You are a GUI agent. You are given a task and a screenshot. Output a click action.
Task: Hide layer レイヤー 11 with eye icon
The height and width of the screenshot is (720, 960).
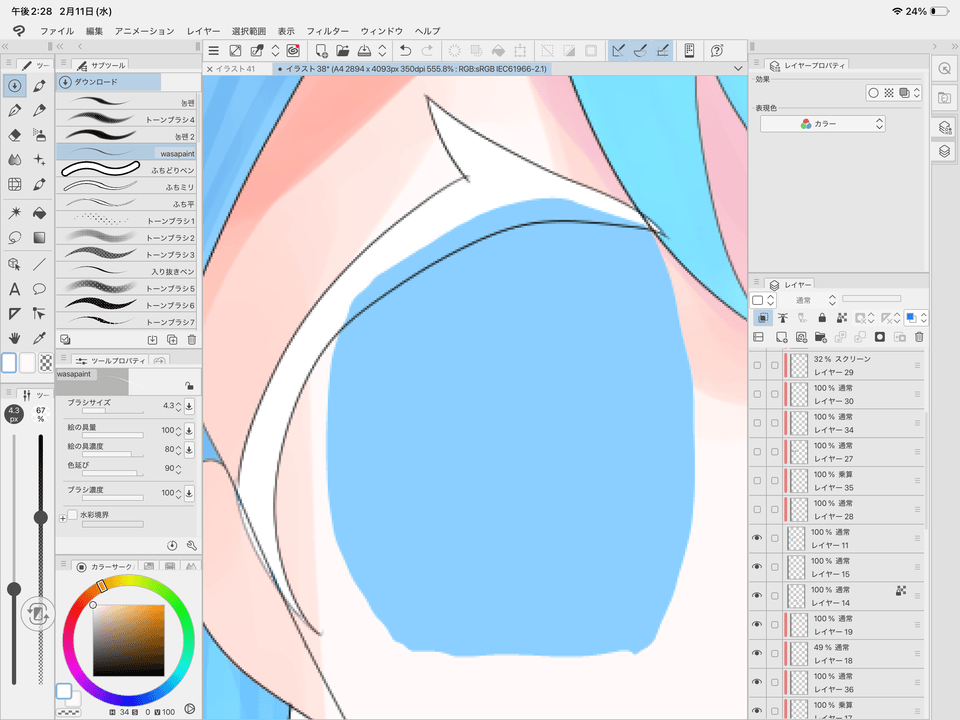[757, 539]
